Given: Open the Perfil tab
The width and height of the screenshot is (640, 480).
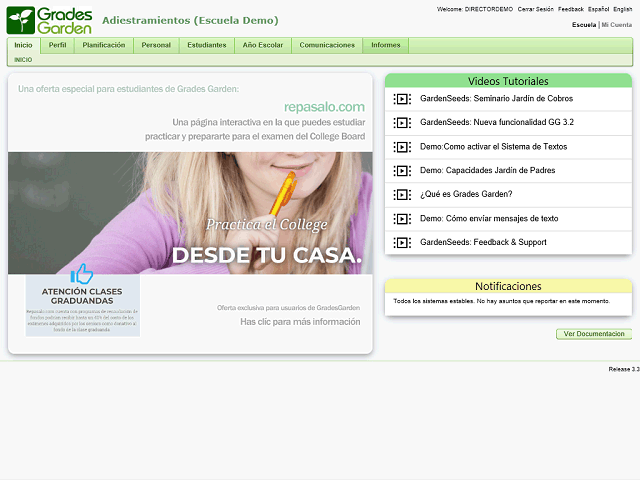Looking at the screenshot, I should click(57, 45).
